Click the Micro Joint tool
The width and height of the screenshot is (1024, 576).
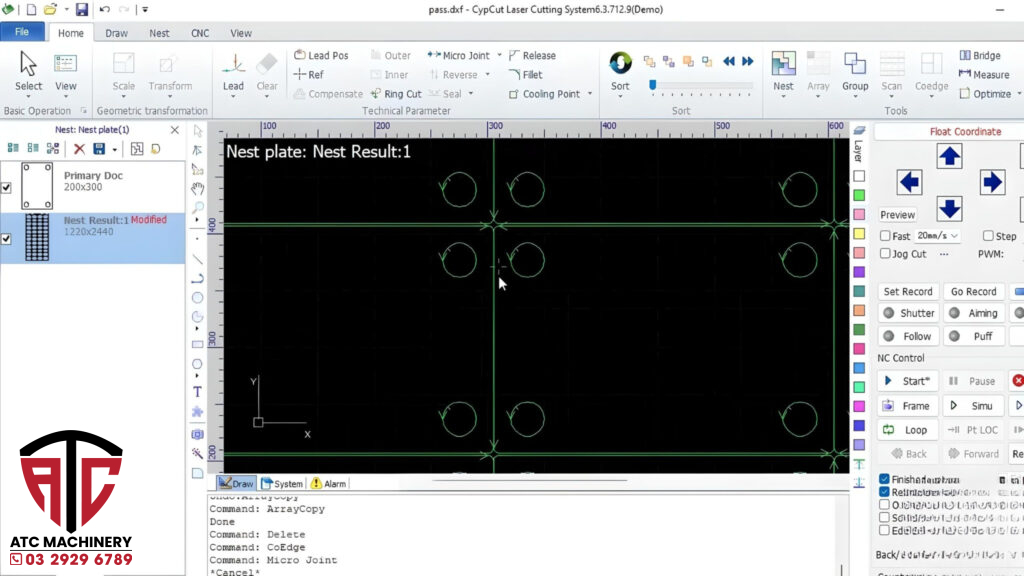point(458,56)
